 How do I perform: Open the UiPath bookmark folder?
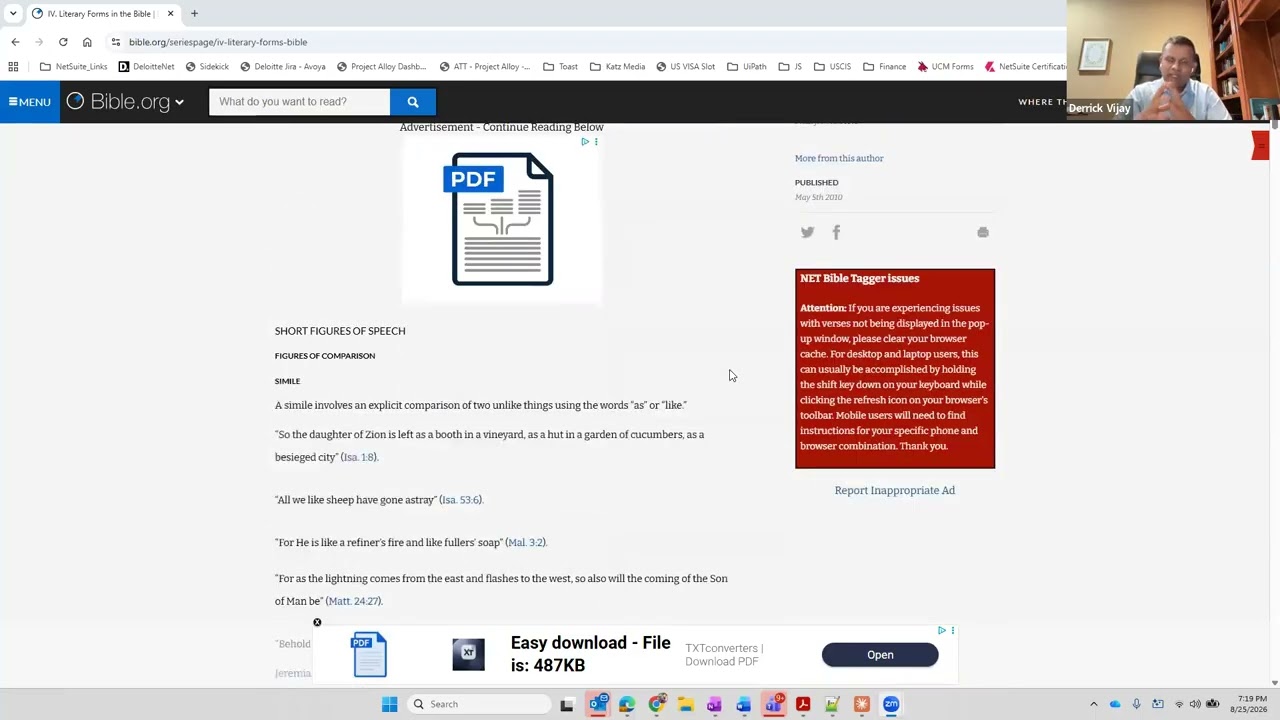click(x=746, y=67)
